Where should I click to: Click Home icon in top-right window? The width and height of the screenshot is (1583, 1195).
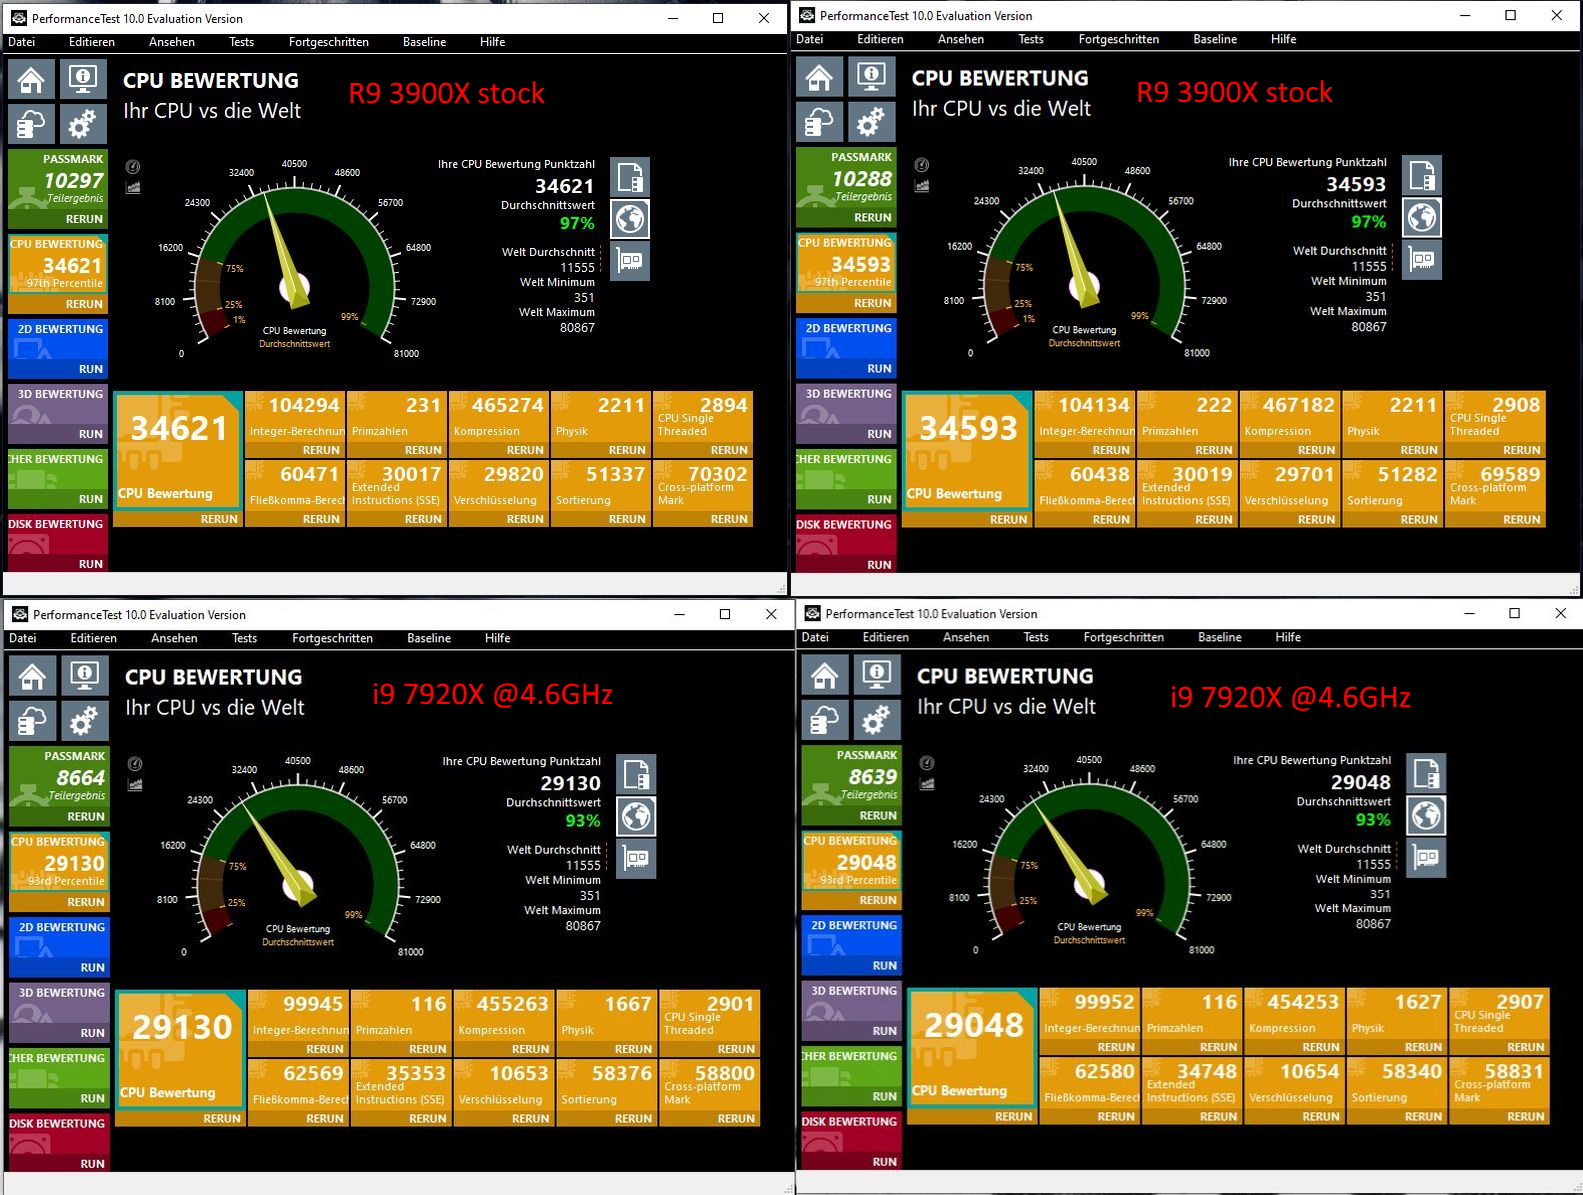819,77
